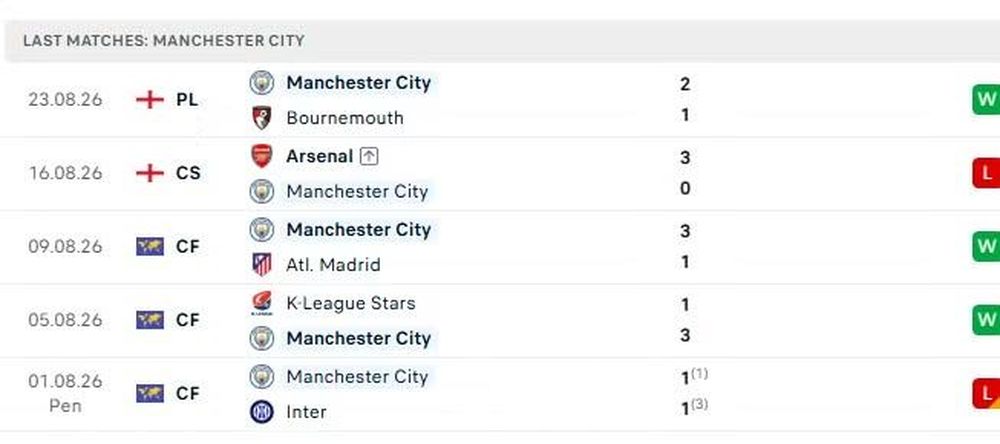Open the Inter team link

click(x=306, y=412)
